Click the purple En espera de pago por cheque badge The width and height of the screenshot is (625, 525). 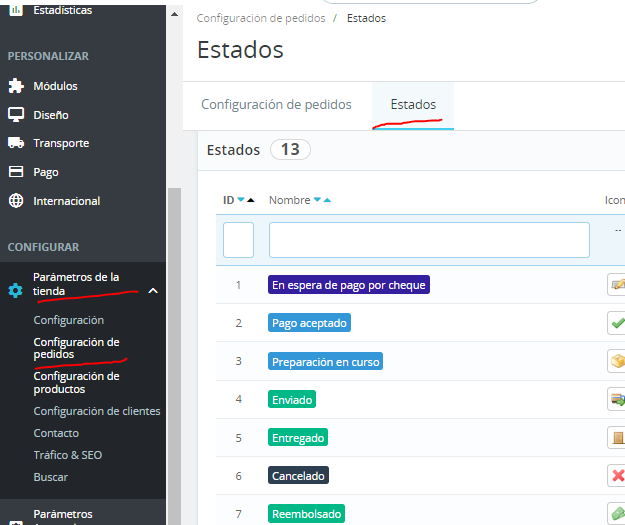[349, 285]
